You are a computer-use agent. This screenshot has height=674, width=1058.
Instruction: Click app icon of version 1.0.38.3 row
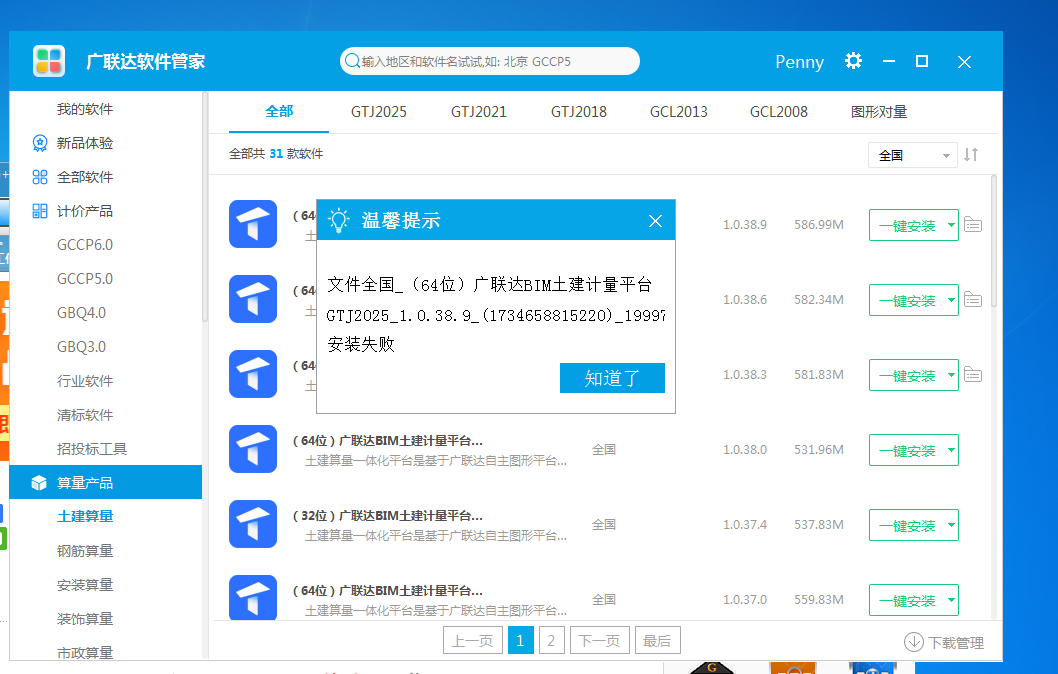click(x=253, y=374)
